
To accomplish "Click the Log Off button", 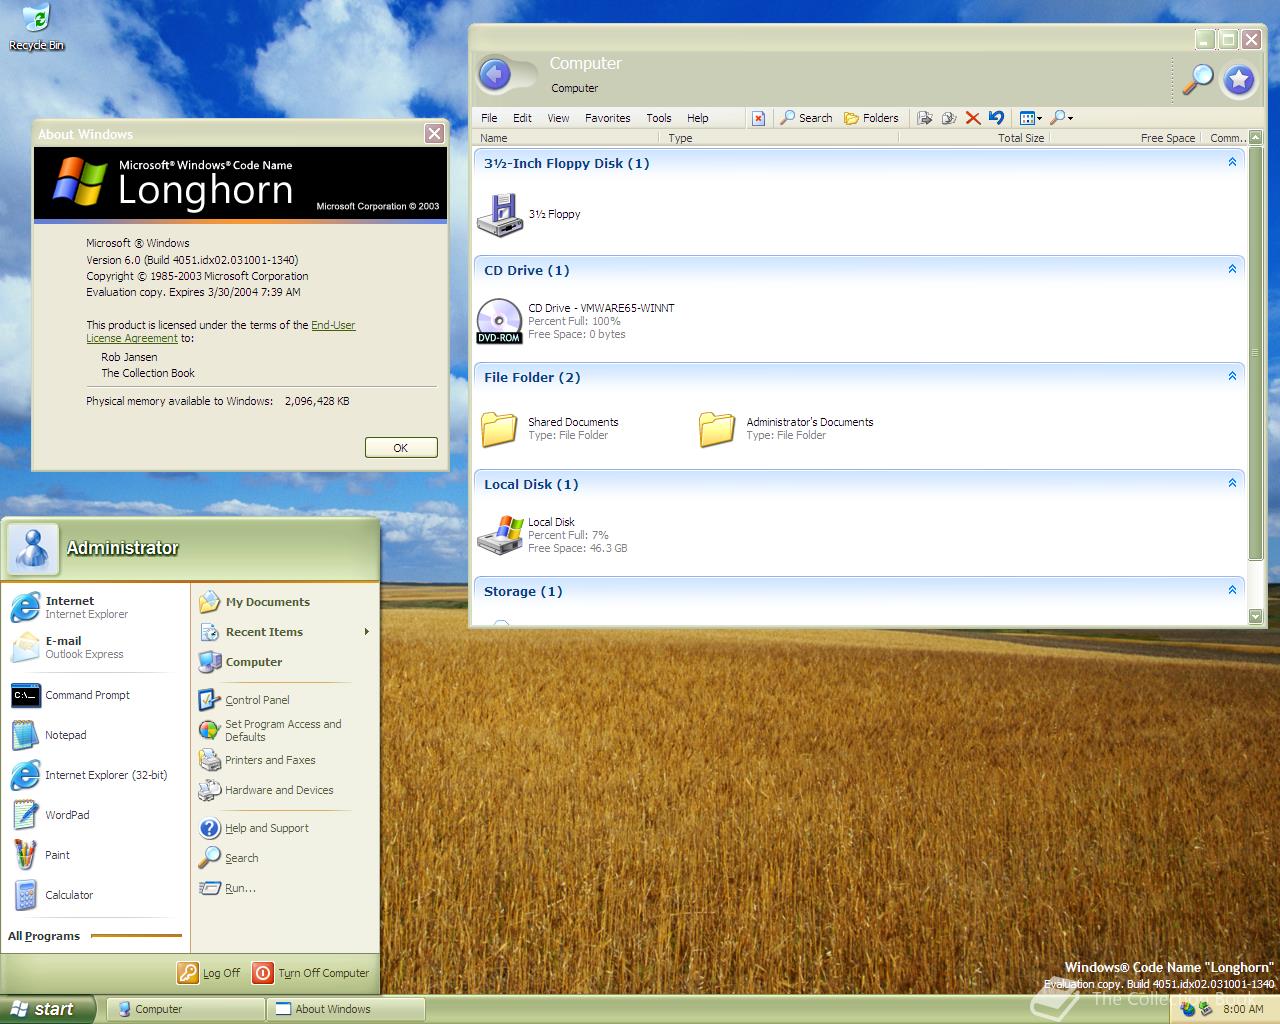I will click(209, 973).
